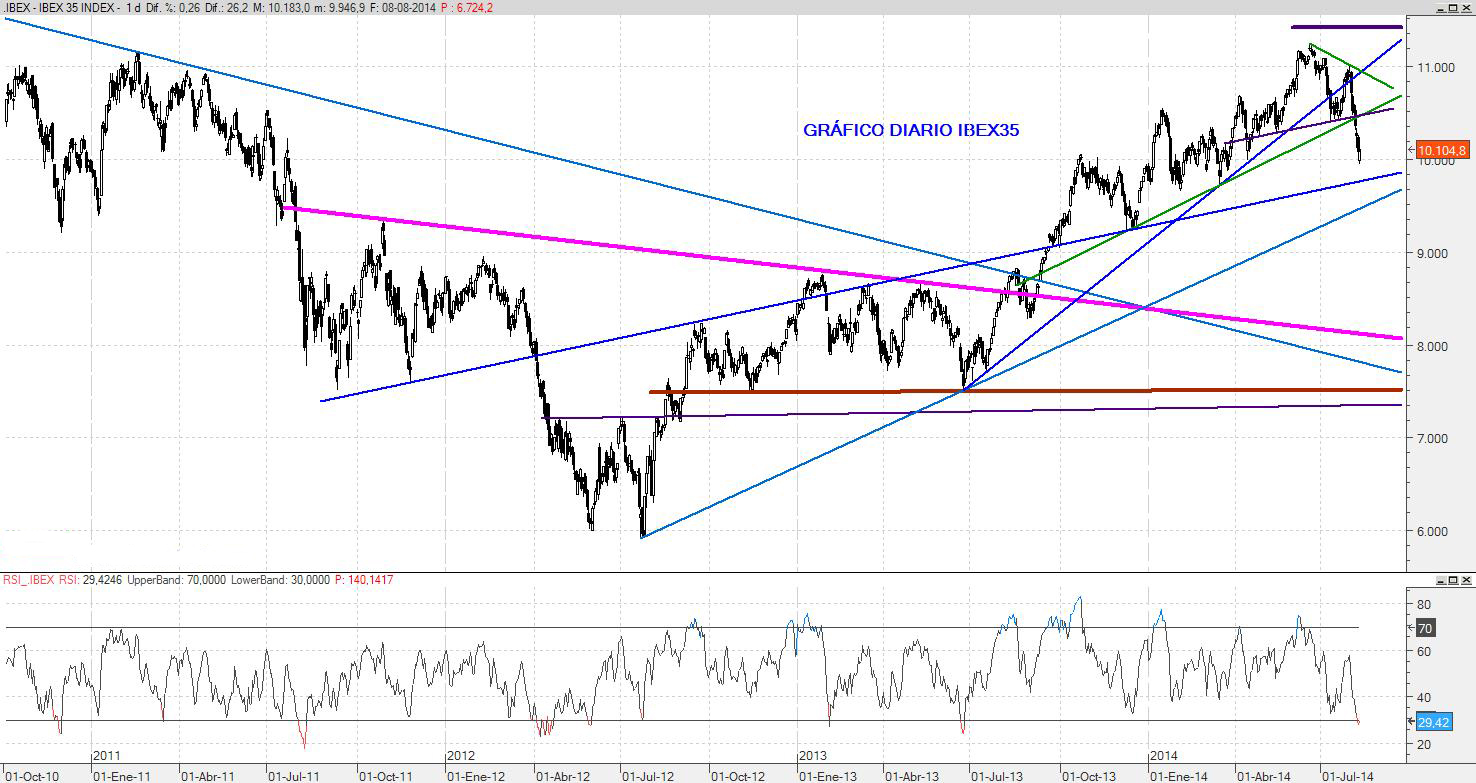Click the orange 10.104,8 current price tag
The image size is (1476, 783).
(x=1441, y=151)
